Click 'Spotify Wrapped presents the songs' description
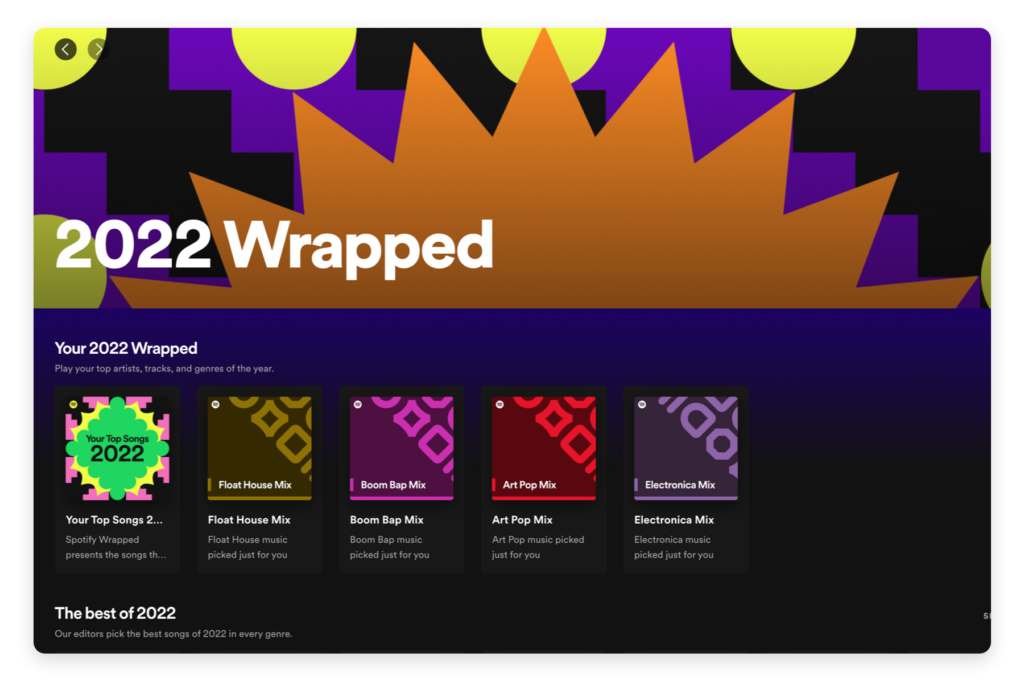 [116, 547]
